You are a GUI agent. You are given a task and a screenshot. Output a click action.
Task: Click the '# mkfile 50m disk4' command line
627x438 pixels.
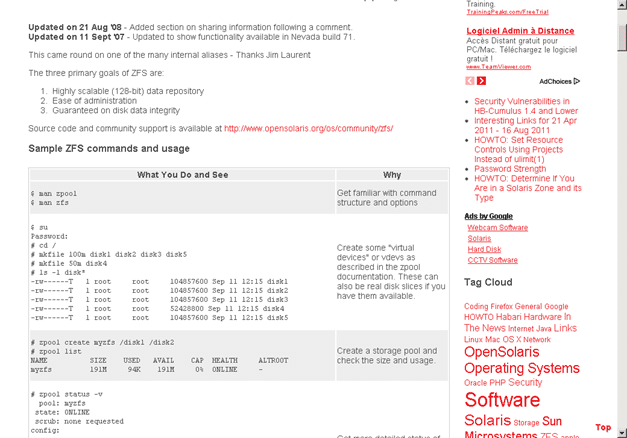coord(69,264)
